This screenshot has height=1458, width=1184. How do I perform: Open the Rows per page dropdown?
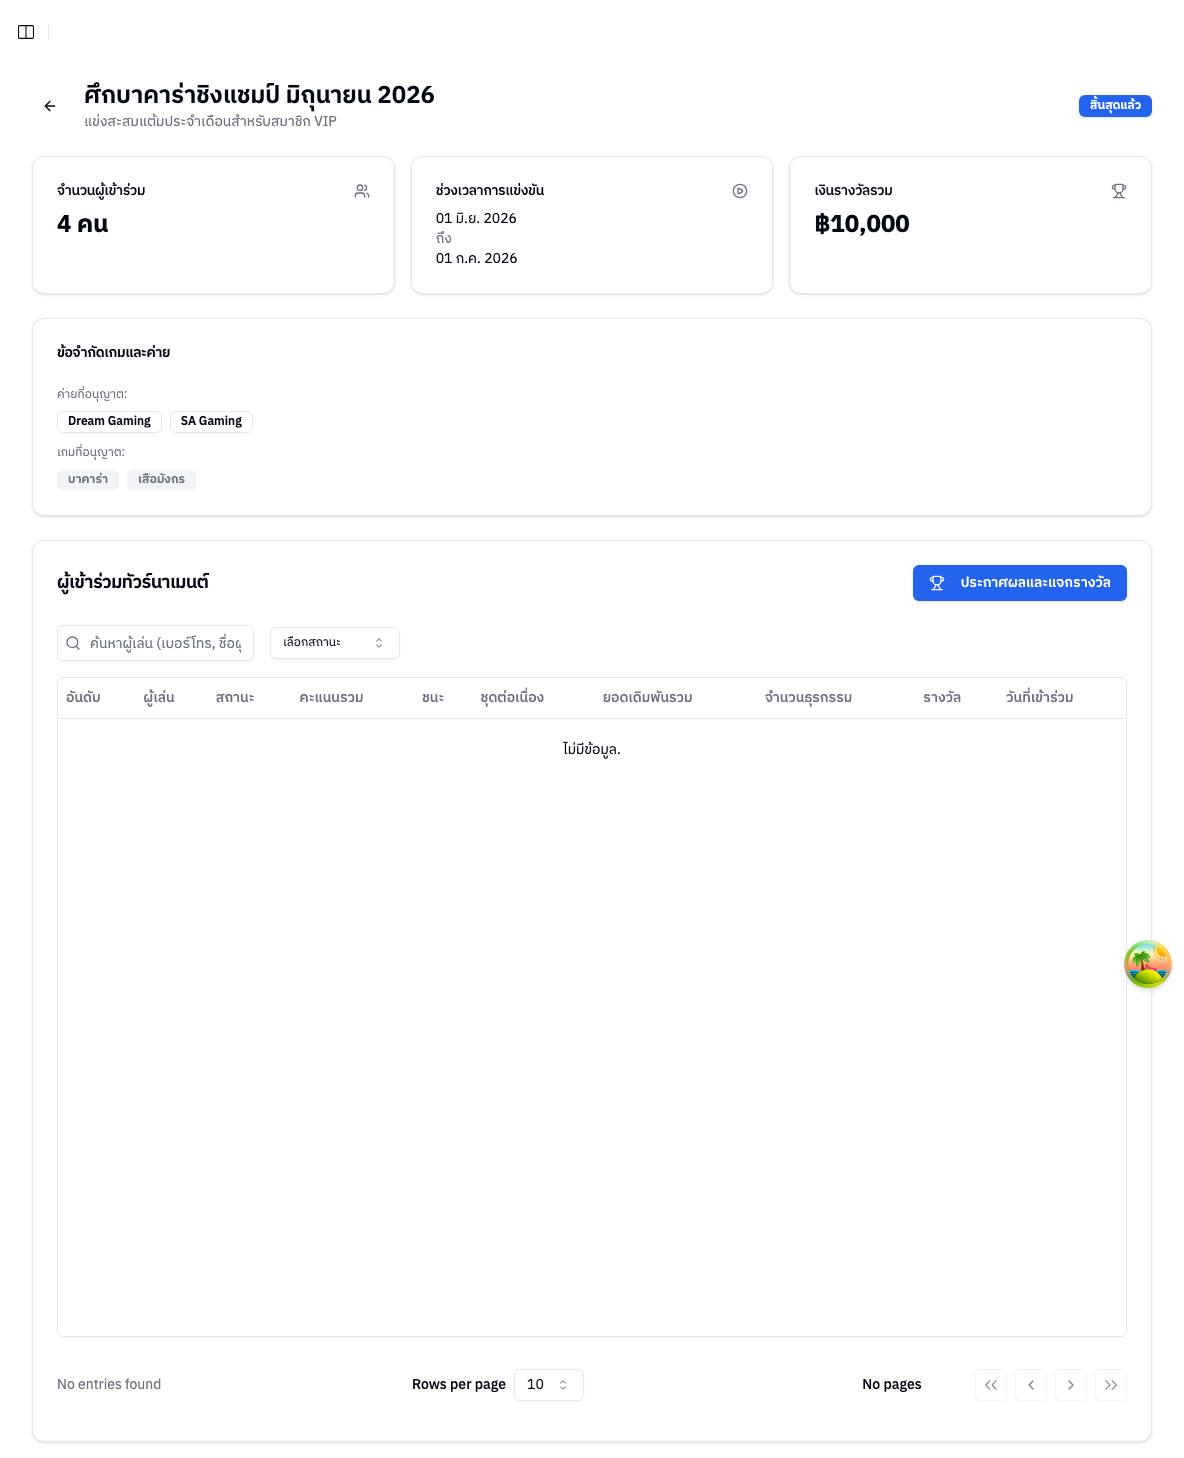549,1385
